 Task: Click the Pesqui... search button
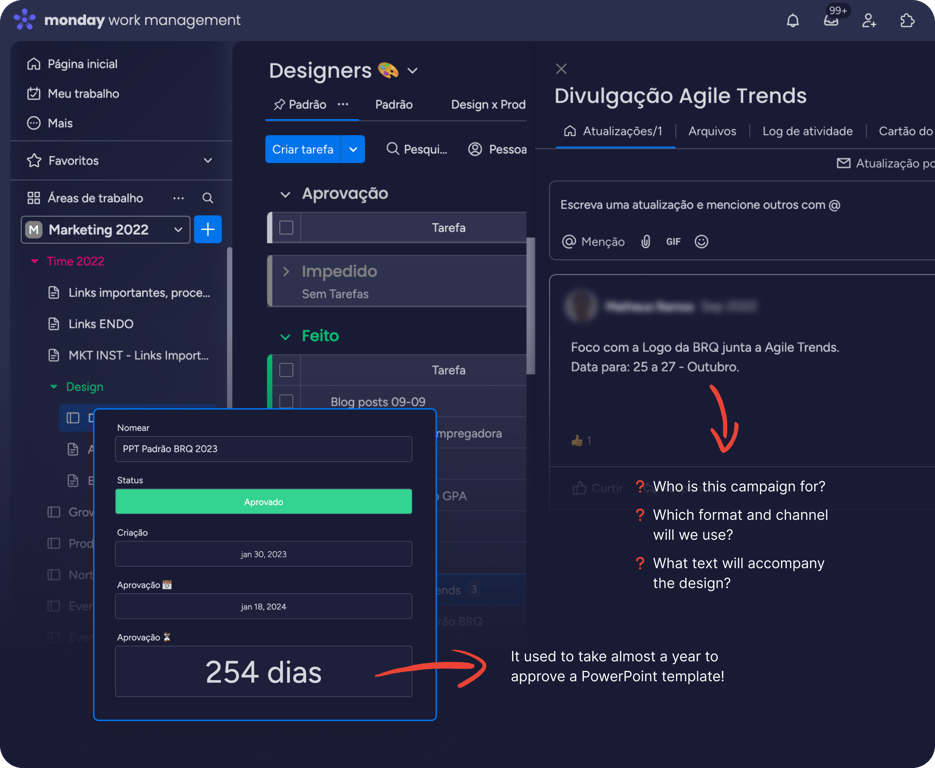click(x=417, y=149)
